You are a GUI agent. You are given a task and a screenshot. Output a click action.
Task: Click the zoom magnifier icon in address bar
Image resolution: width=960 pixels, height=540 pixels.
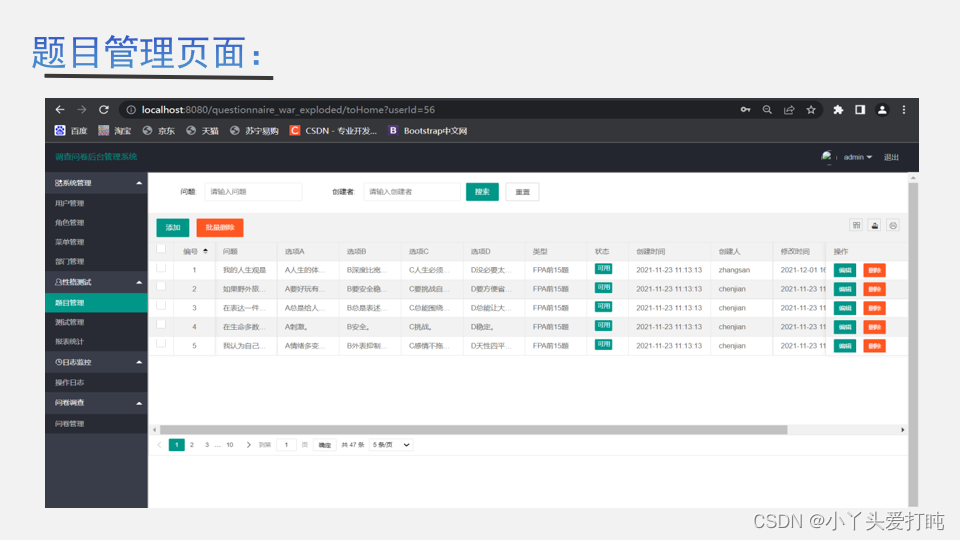coord(767,110)
